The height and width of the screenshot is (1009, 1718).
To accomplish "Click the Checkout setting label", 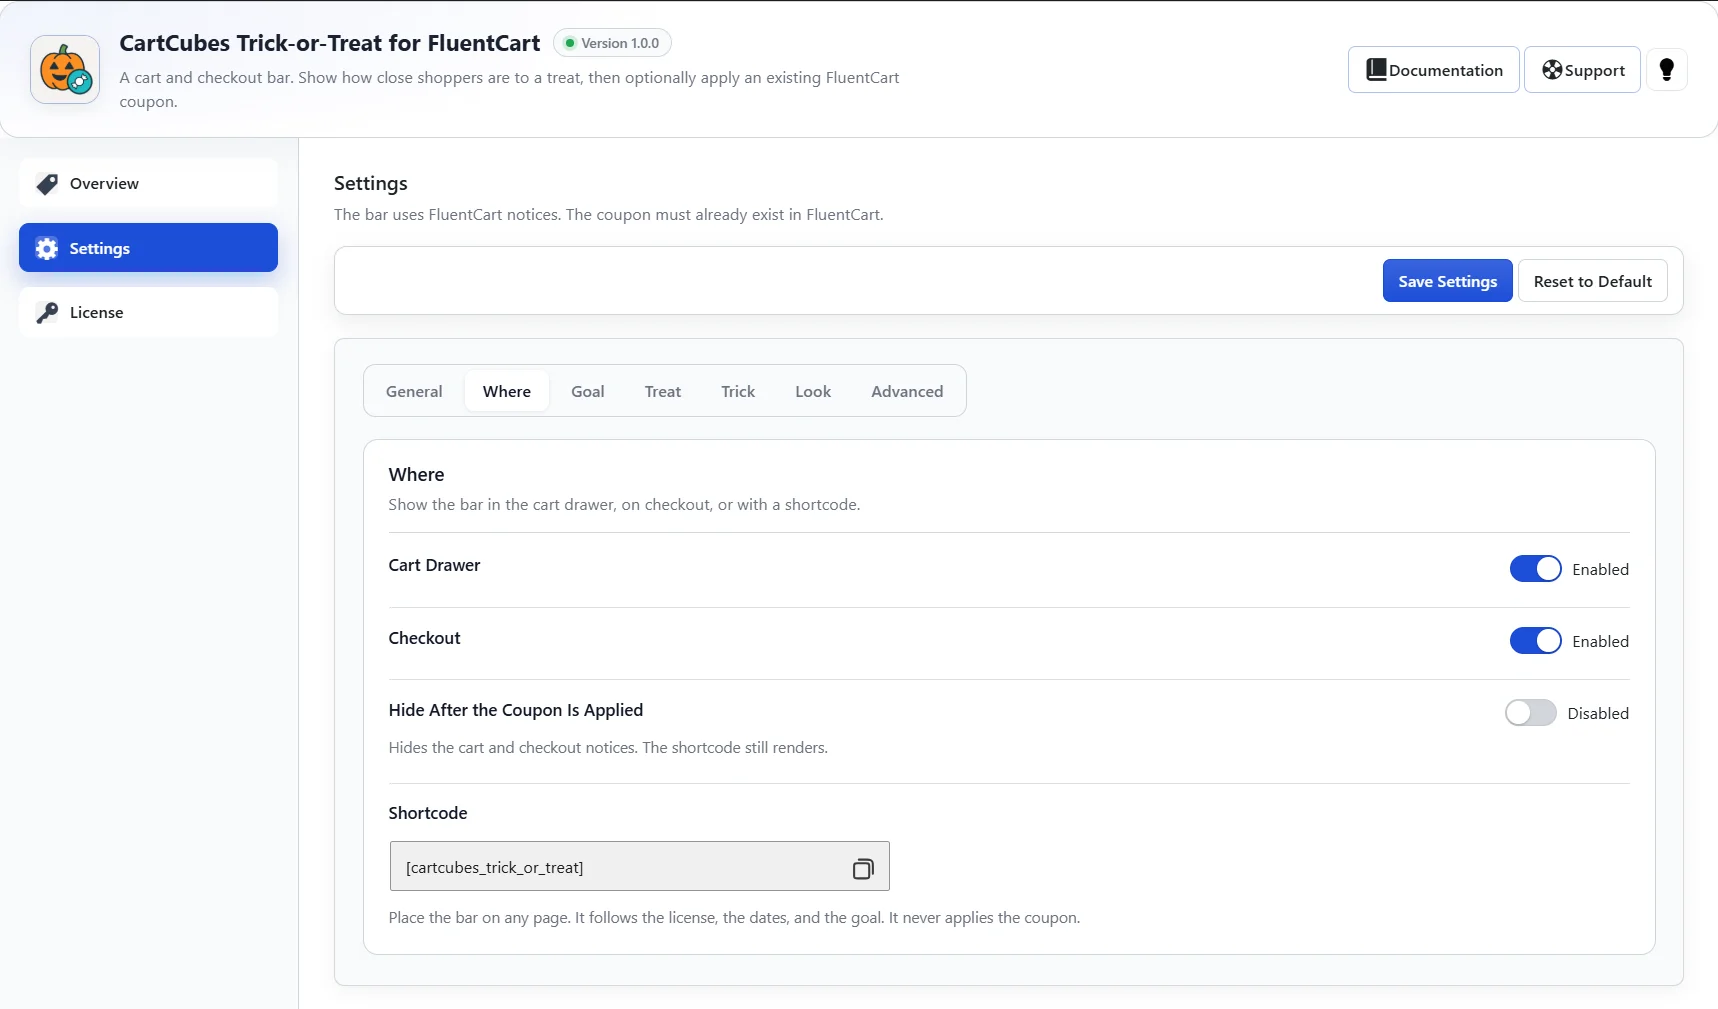I will pos(424,638).
